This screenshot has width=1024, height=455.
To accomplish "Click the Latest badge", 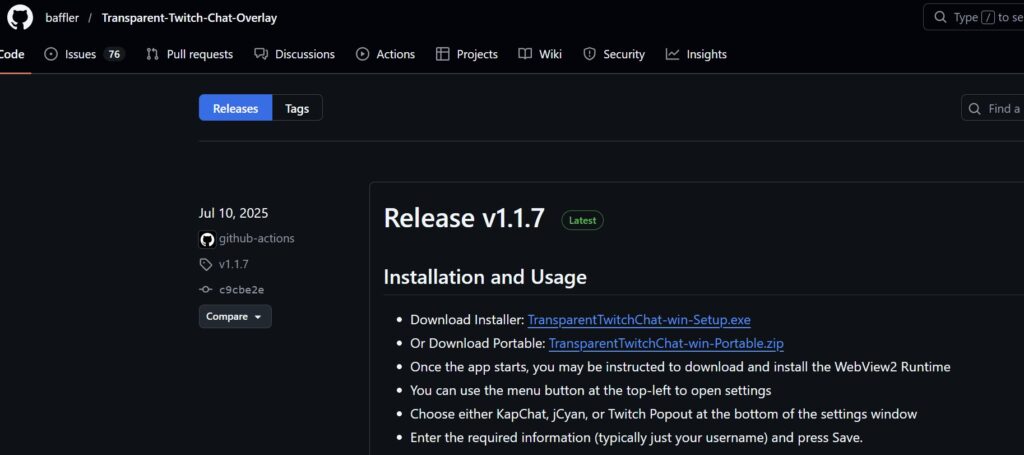I will click(583, 221).
